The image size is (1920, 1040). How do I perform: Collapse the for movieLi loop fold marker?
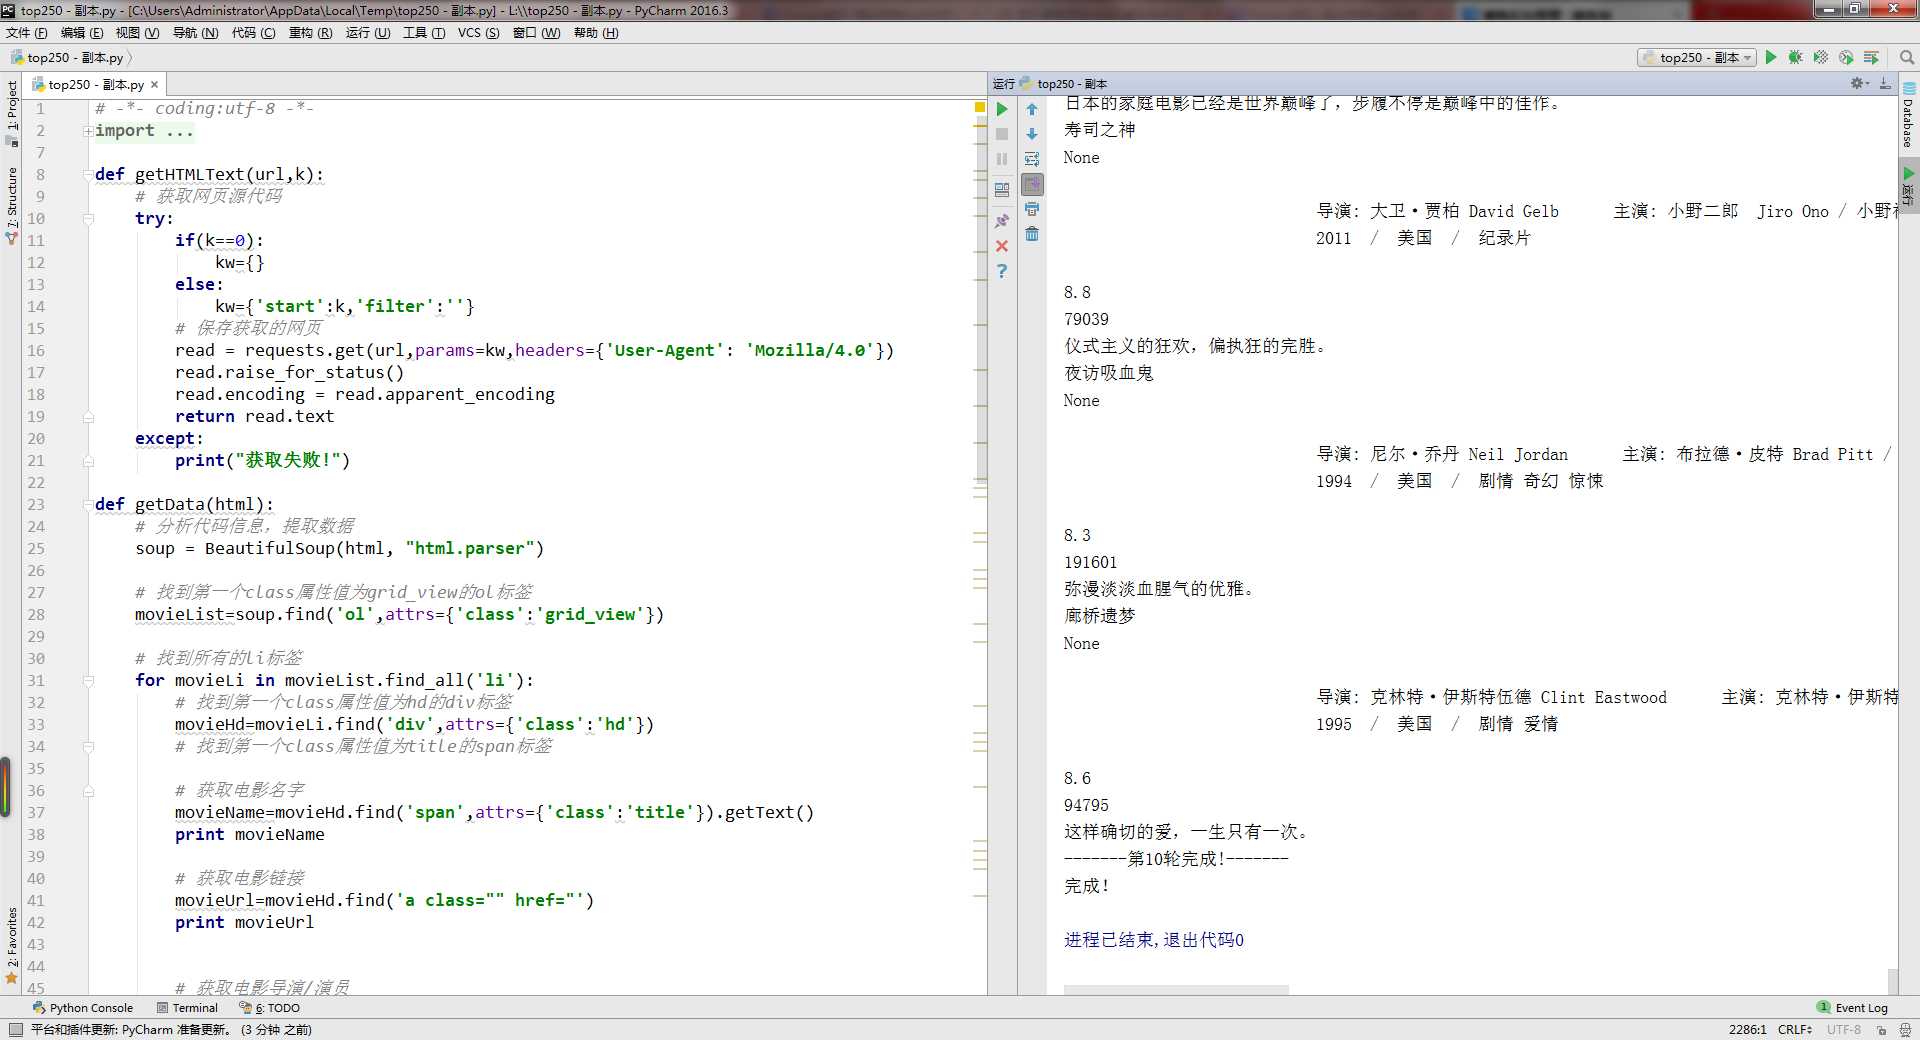click(88, 681)
